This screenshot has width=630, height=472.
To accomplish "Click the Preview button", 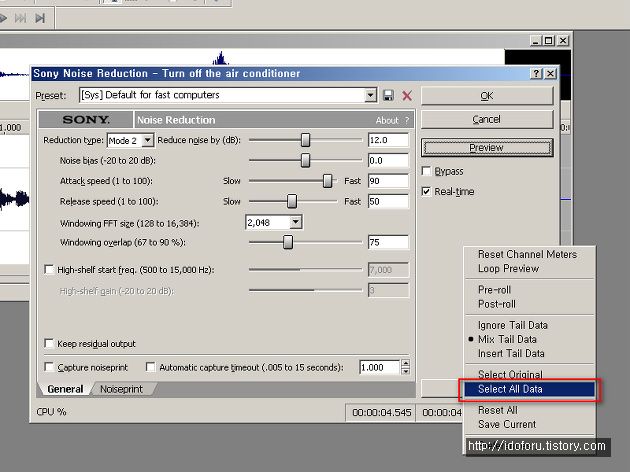I will pos(487,148).
